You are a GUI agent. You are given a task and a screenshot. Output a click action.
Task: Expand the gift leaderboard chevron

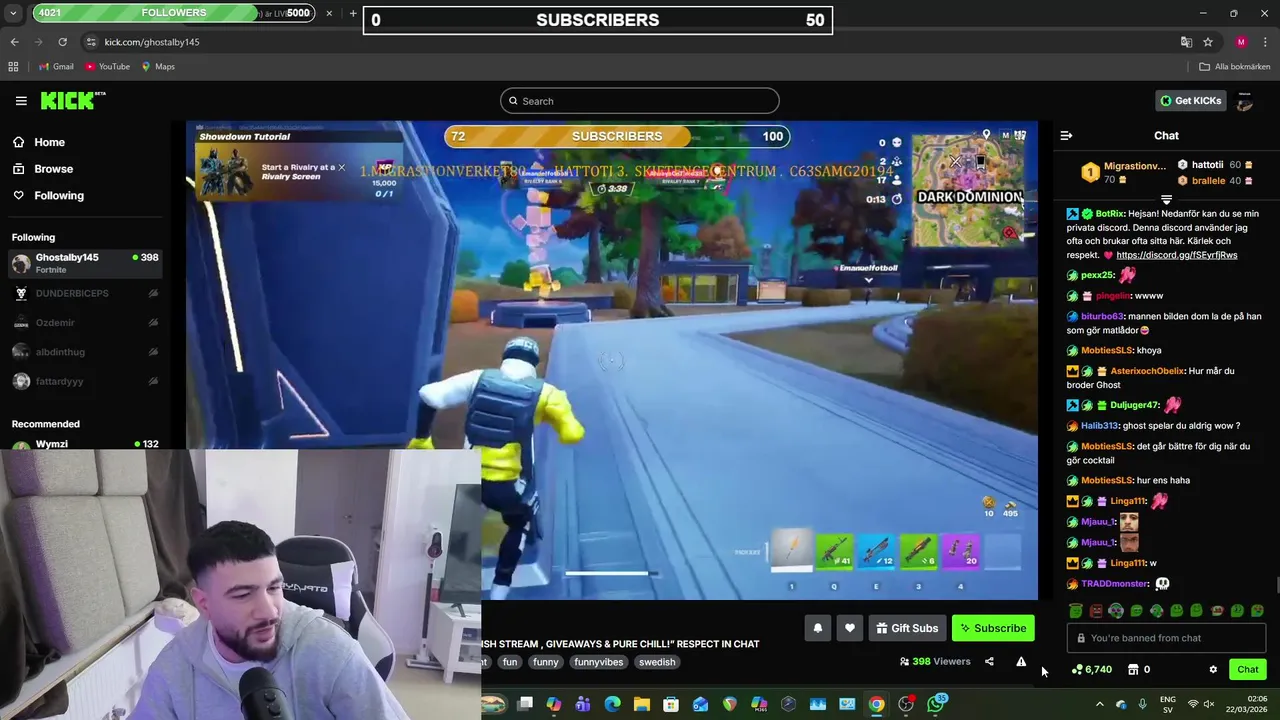[1166, 200]
